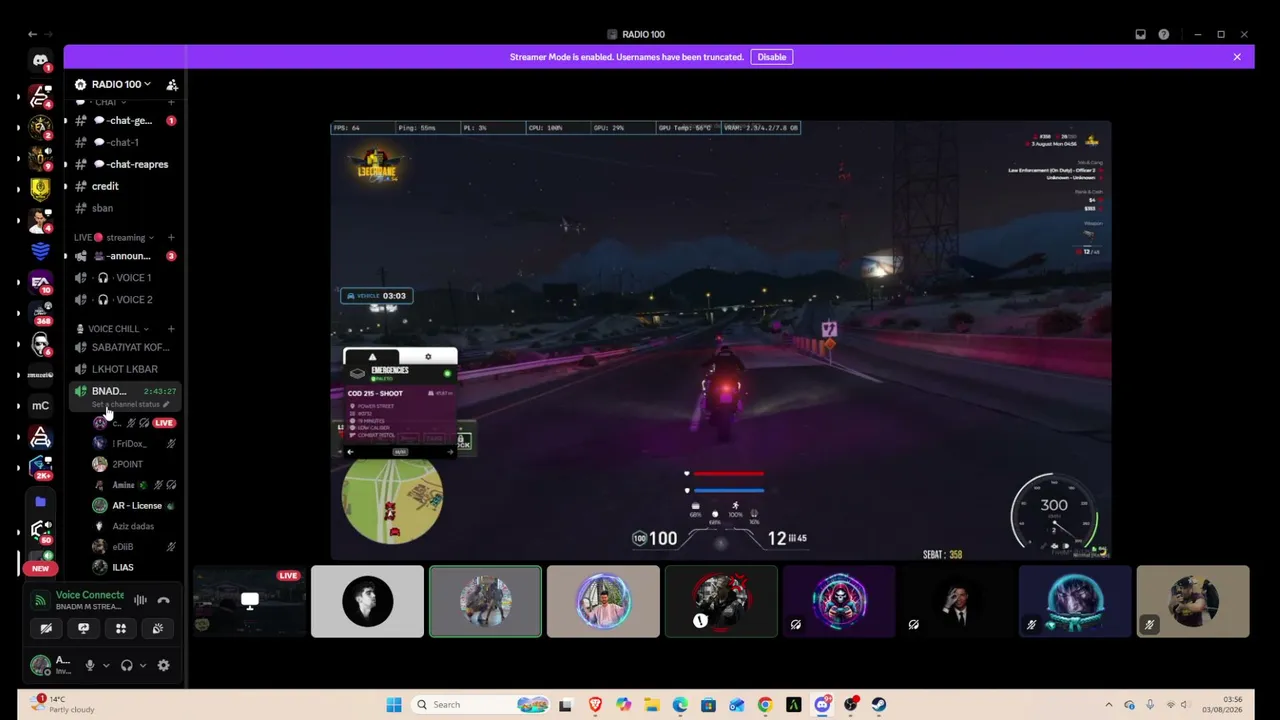Screen dimensions: 1280x720
Task: Open the chat-1 text channel
Action: 125,142
